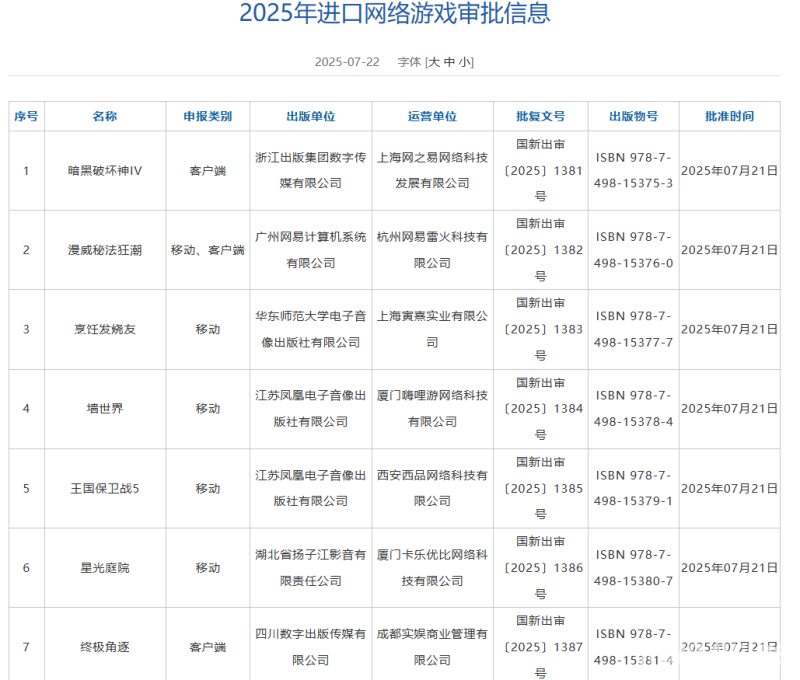Click approval number 国新出审[2025]1381号
This screenshot has height=680, width=800.
[543, 171]
